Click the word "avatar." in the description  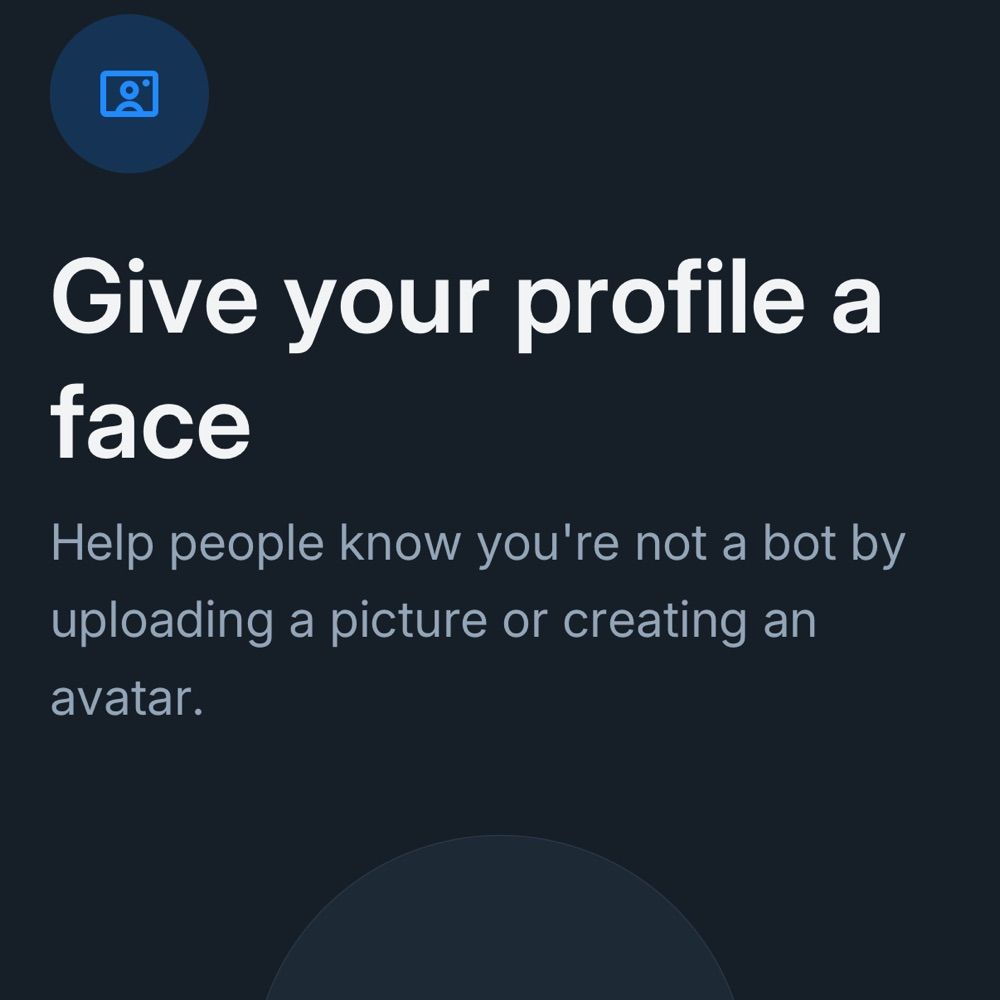(127, 699)
